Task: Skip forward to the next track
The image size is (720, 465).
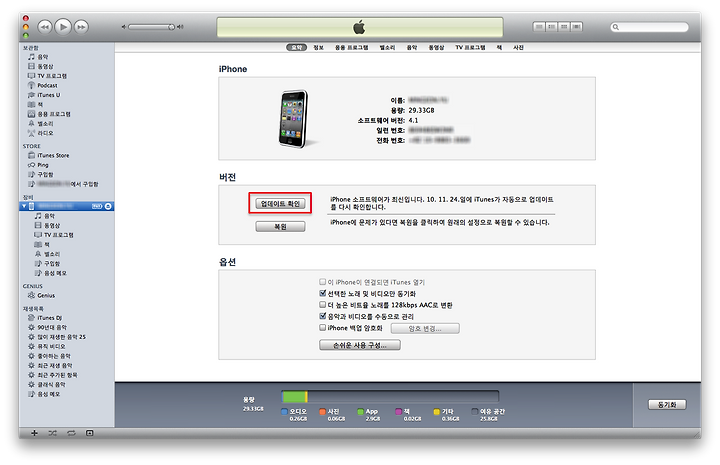Action: point(81,27)
